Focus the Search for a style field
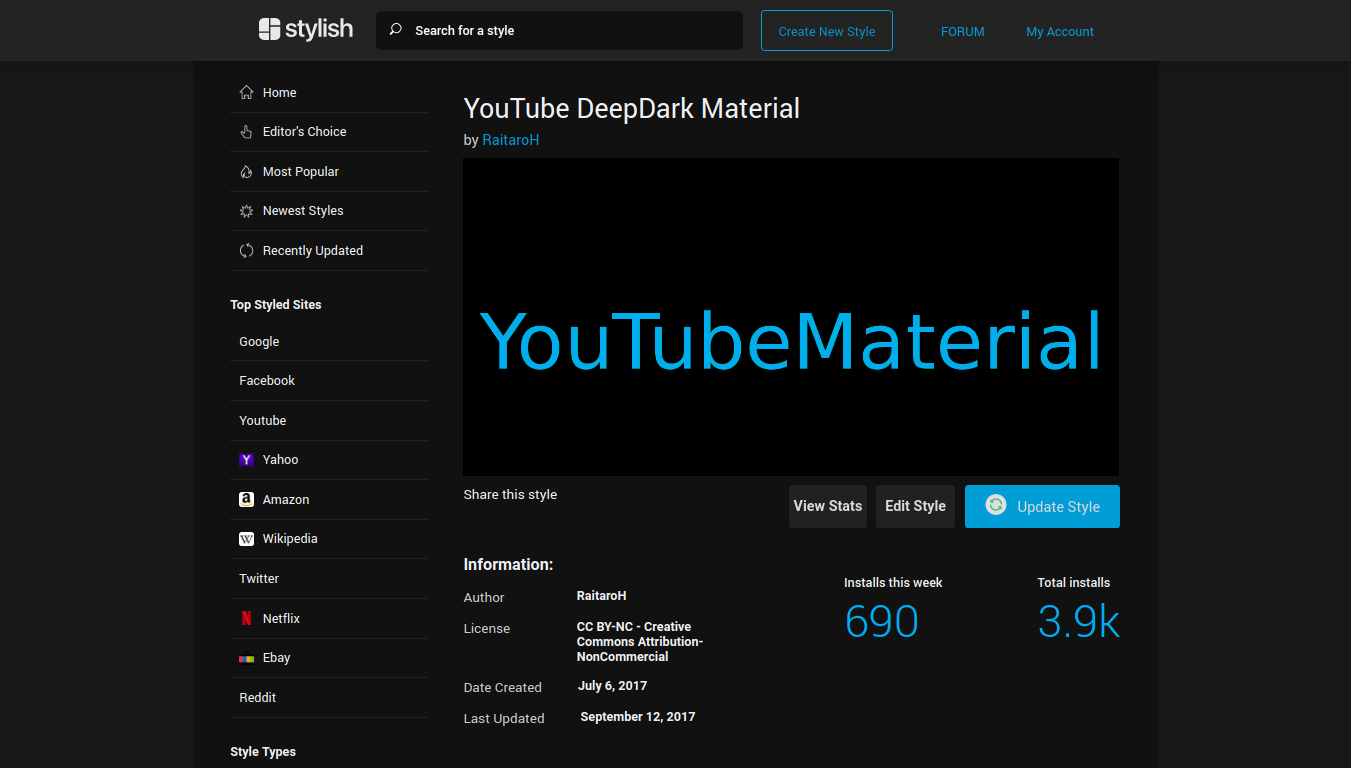The height and width of the screenshot is (768, 1351). point(559,30)
